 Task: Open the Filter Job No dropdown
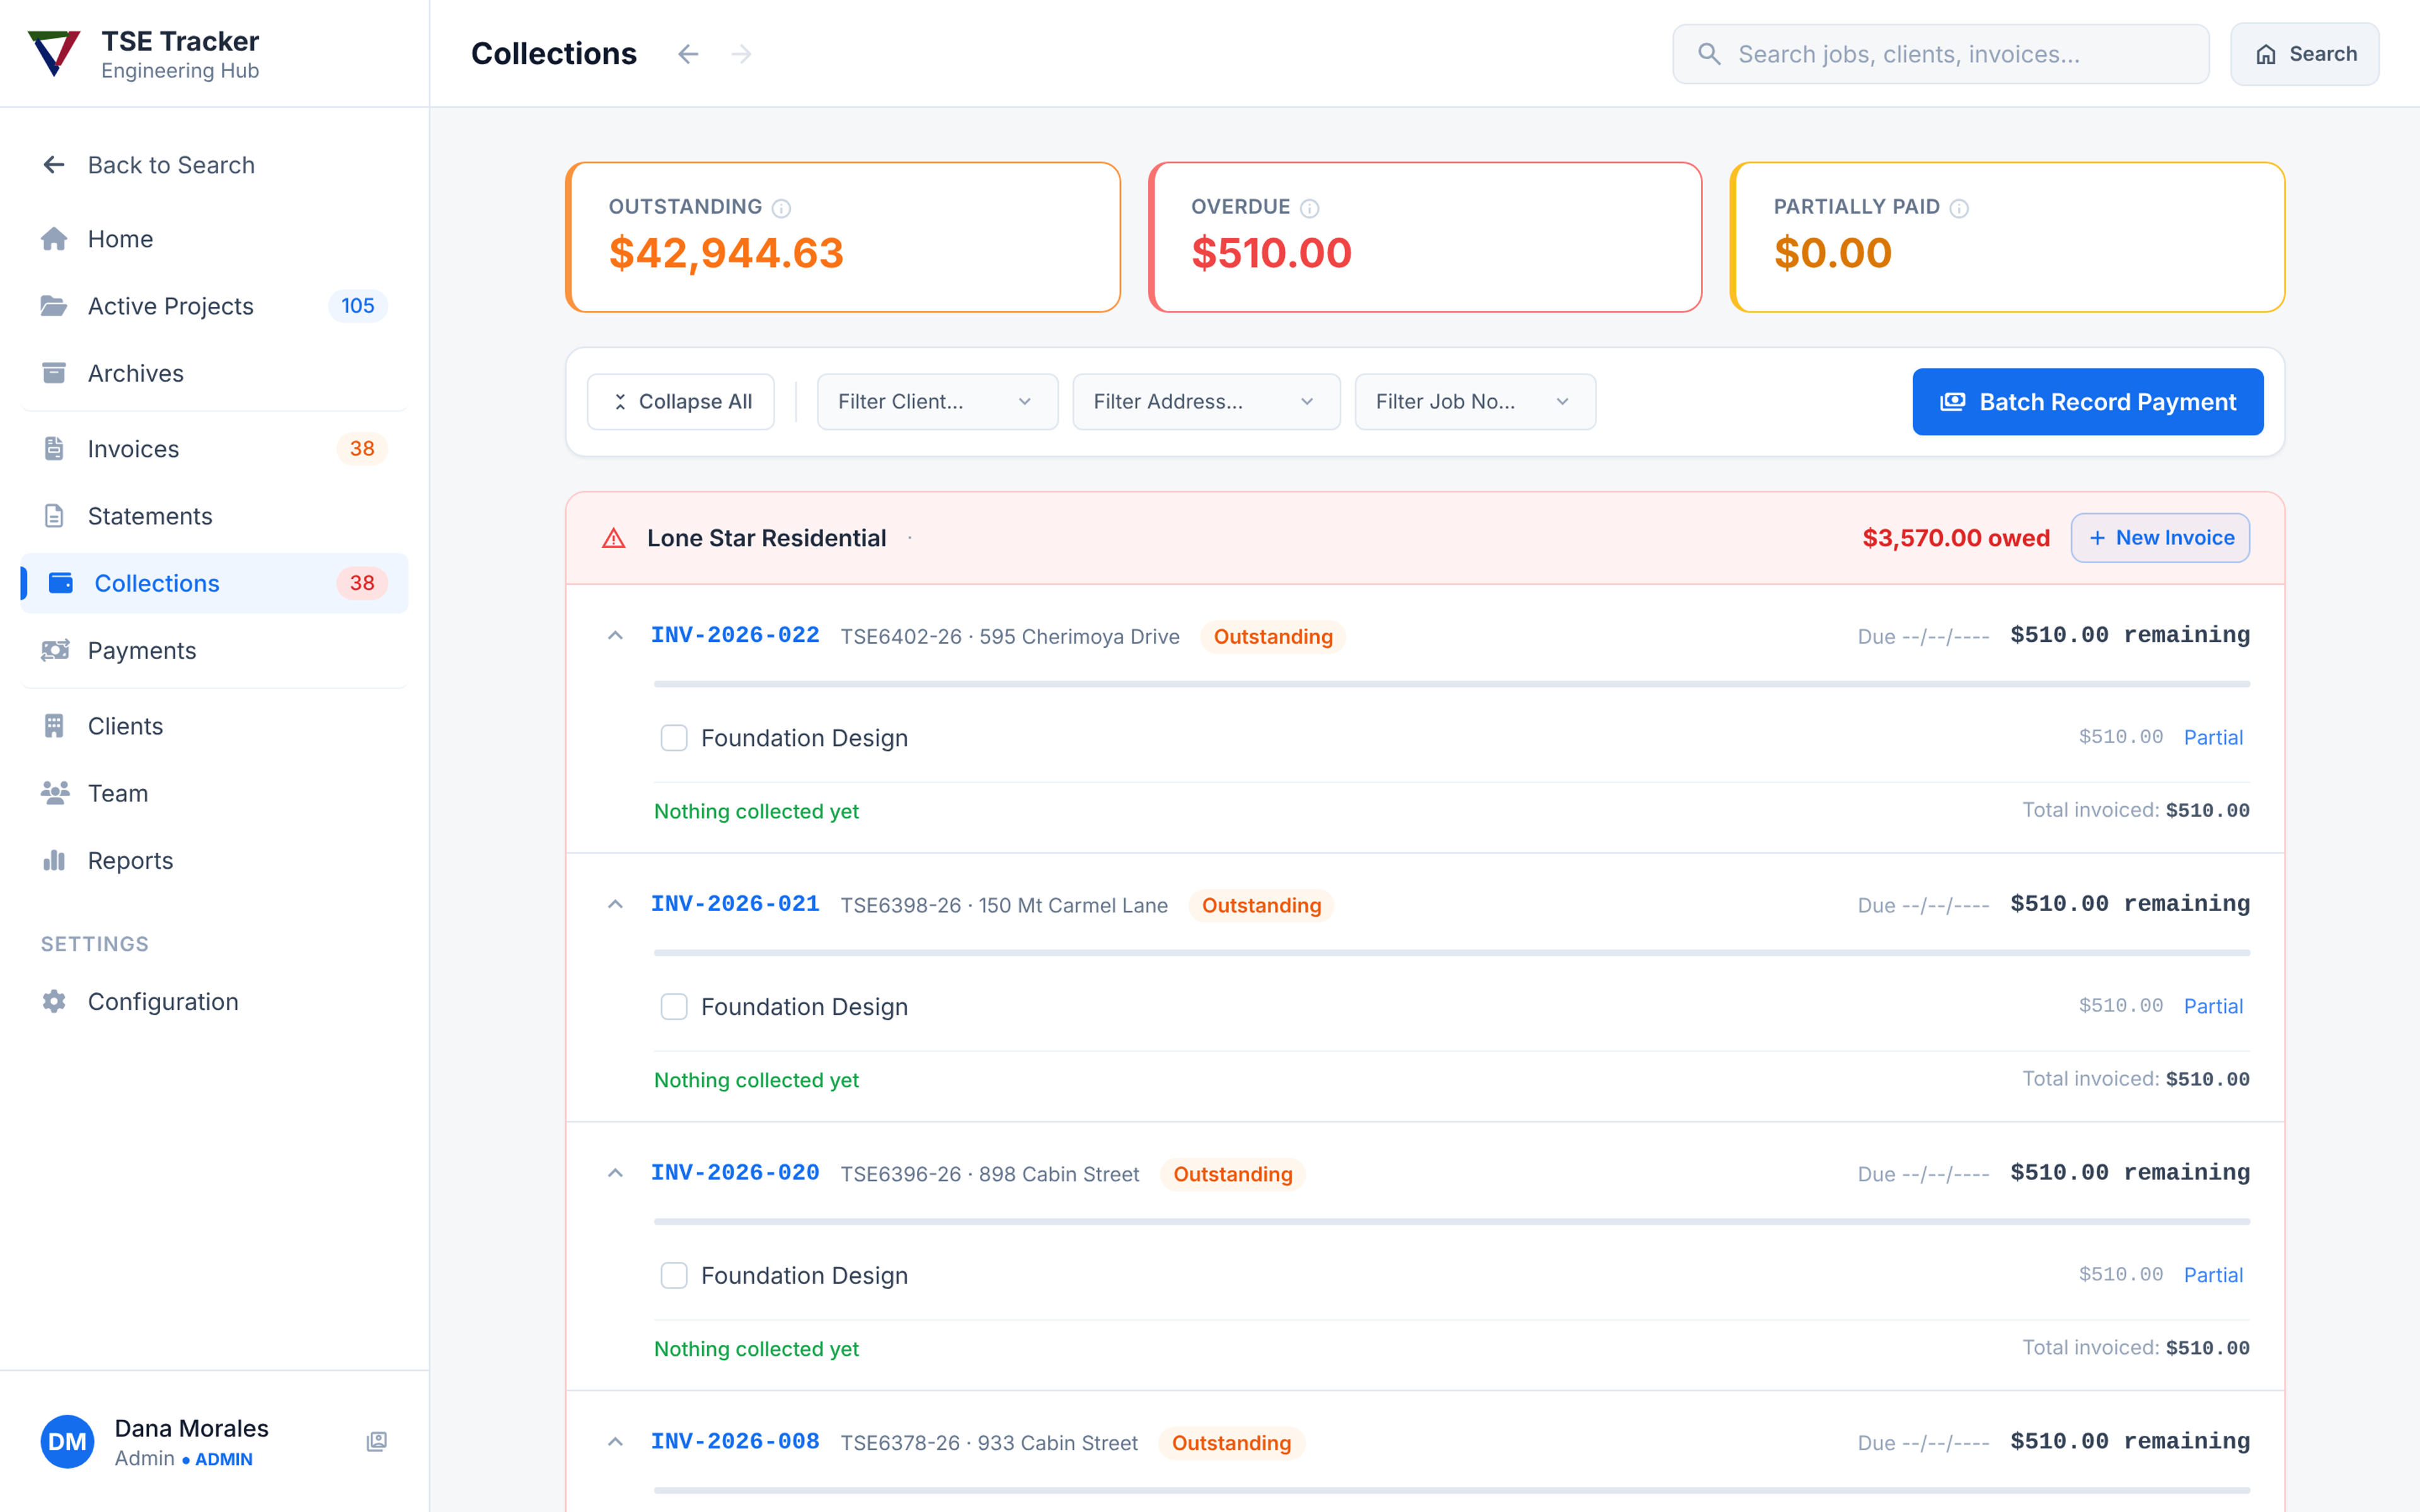[x=1475, y=402]
